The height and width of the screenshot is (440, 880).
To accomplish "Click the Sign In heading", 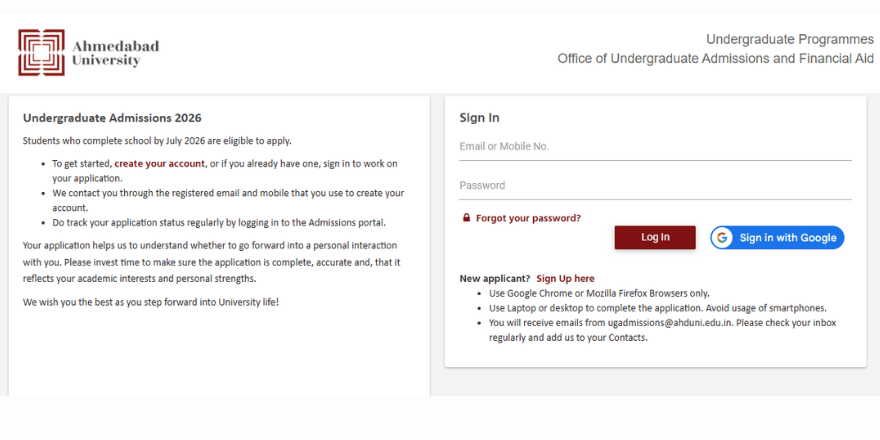I will [x=479, y=118].
